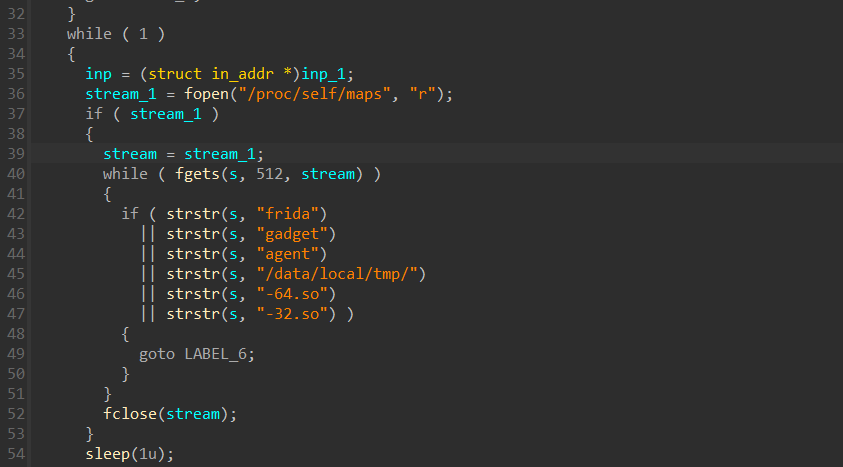Screen dimensions: 843x467
Task: Click the LABEL_6 goto target
Action: (216, 354)
